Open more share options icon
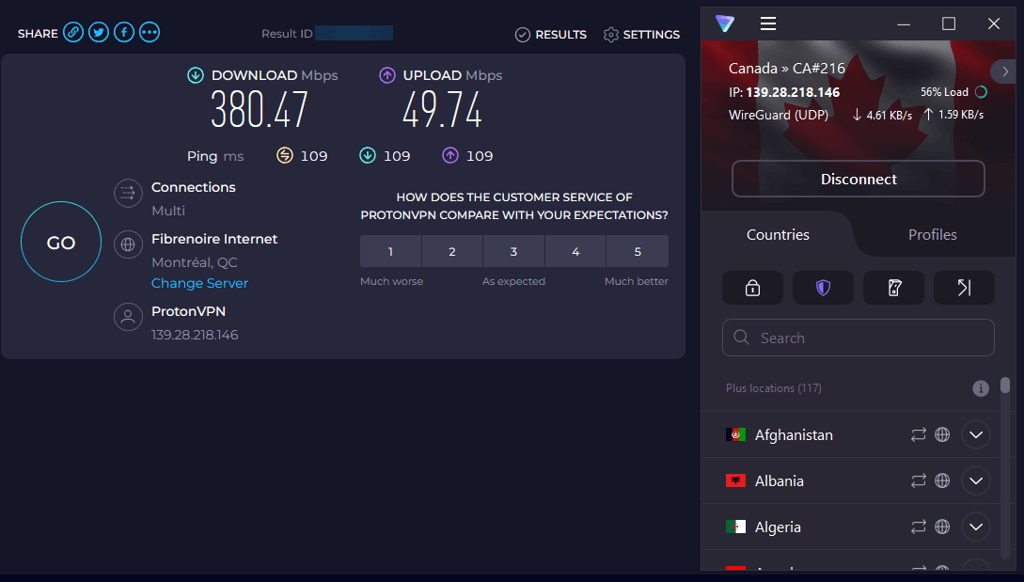 [x=150, y=33]
